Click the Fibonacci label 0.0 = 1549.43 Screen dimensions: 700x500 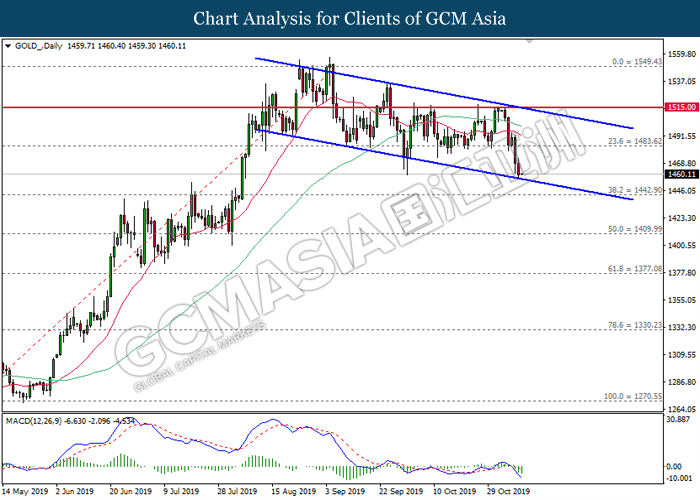click(x=637, y=62)
